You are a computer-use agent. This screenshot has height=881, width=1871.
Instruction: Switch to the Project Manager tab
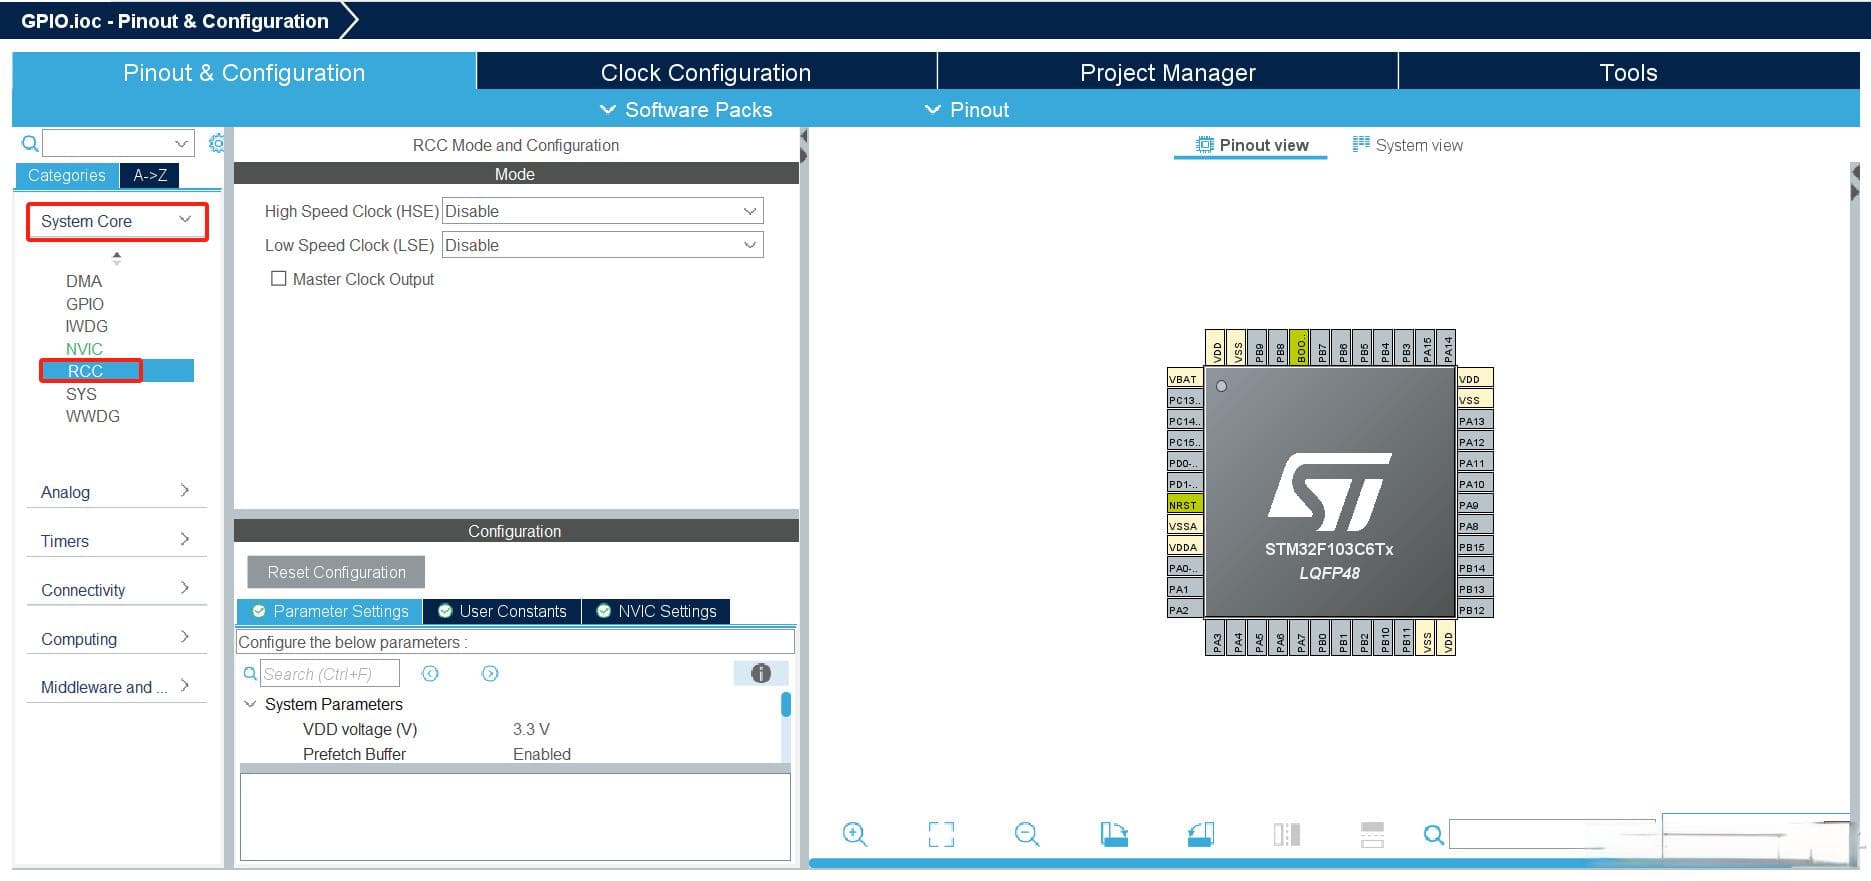[1167, 72]
